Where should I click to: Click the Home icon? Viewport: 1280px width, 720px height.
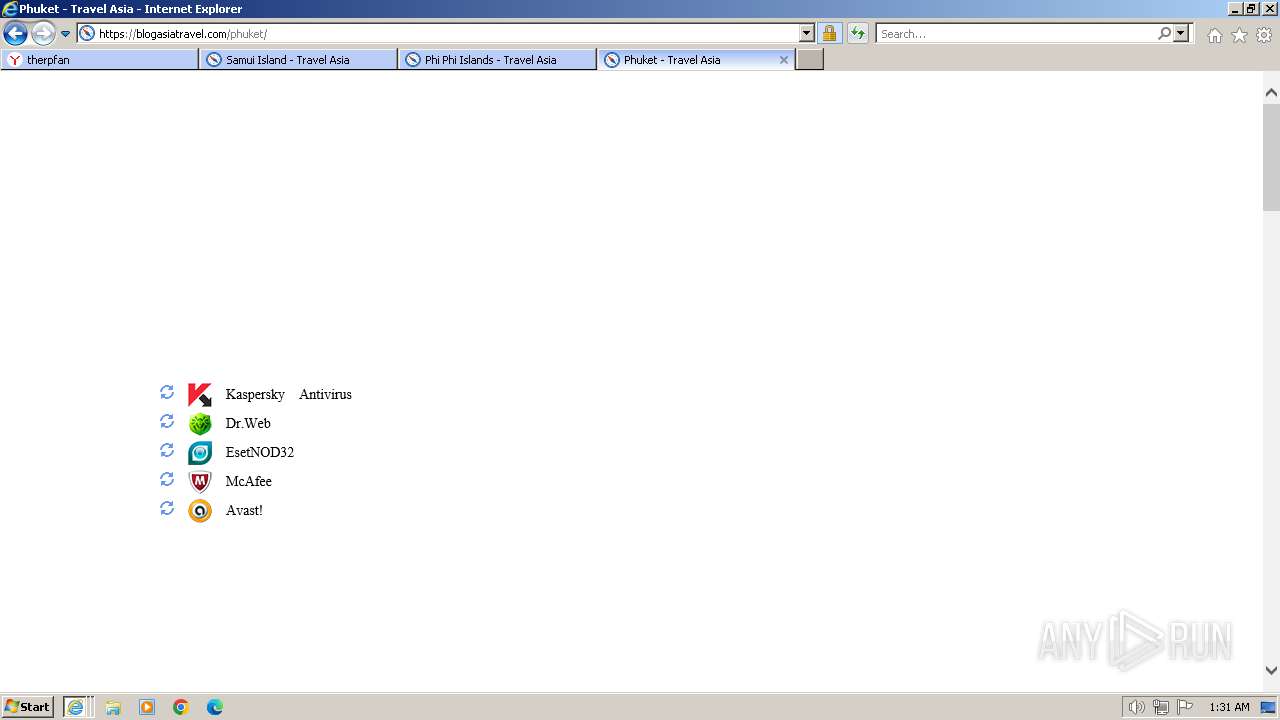[x=1214, y=35]
